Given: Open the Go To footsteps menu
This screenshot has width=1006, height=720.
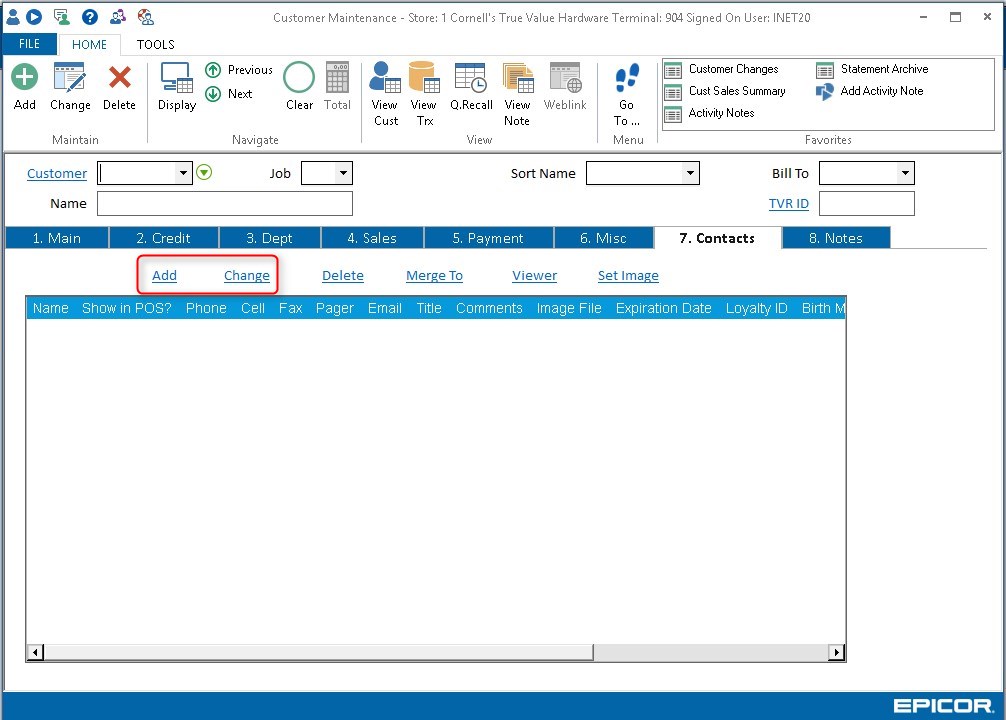Looking at the screenshot, I should point(627,79).
